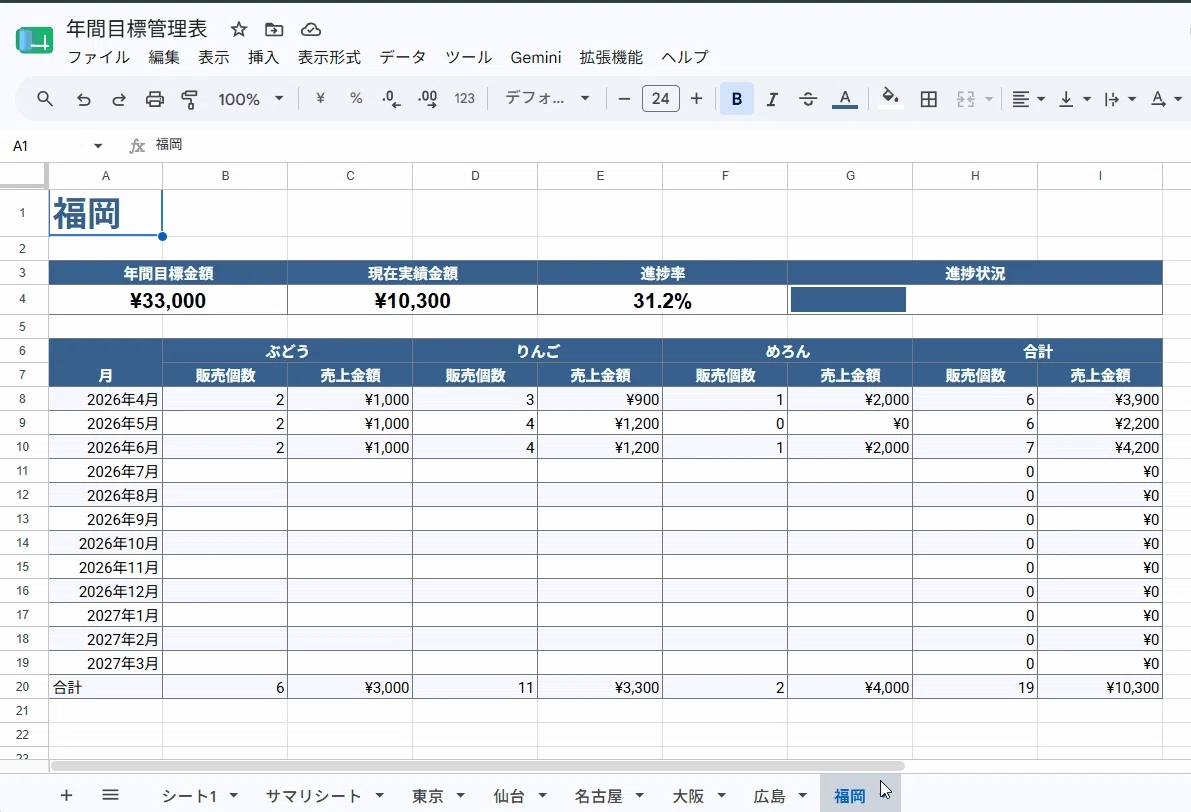This screenshot has width=1191, height=812.
Task: Decrease decimal places button
Action: pyautogui.click(x=391, y=99)
